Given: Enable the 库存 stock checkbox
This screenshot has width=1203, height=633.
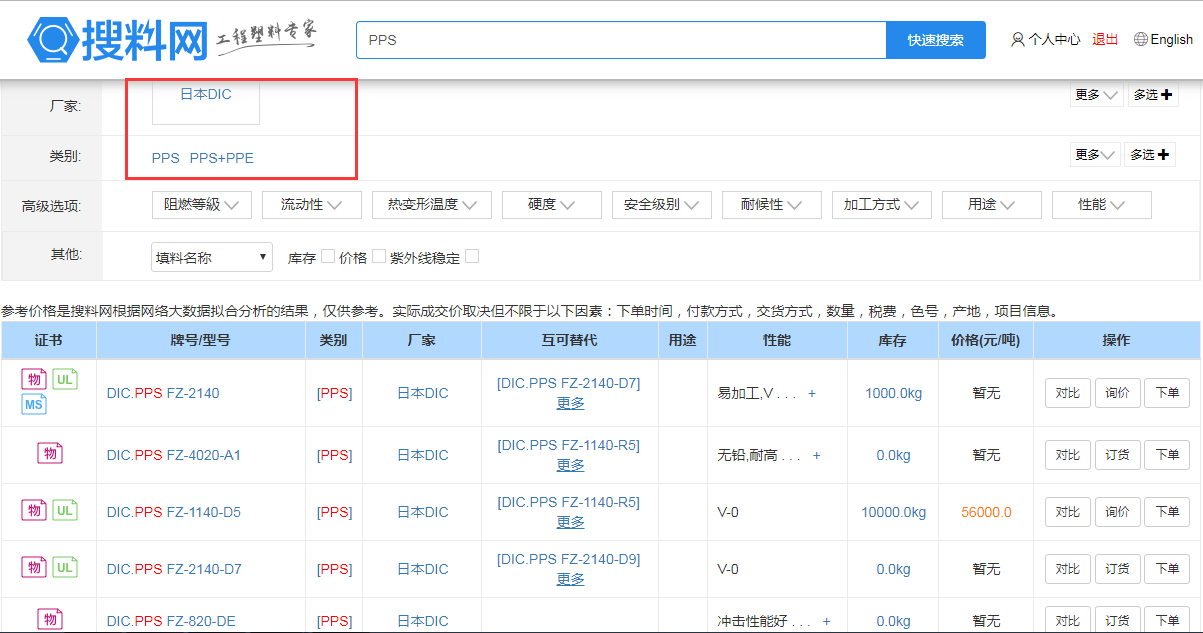Looking at the screenshot, I should coord(328,256).
